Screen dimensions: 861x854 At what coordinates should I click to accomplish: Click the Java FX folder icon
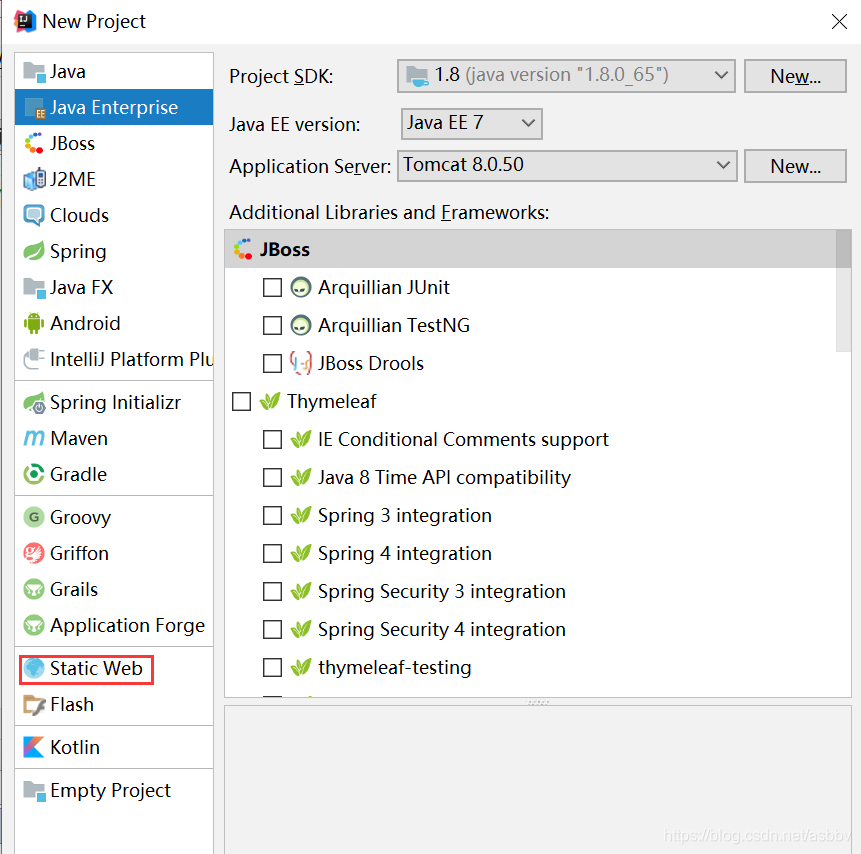(x=34, y=288)
